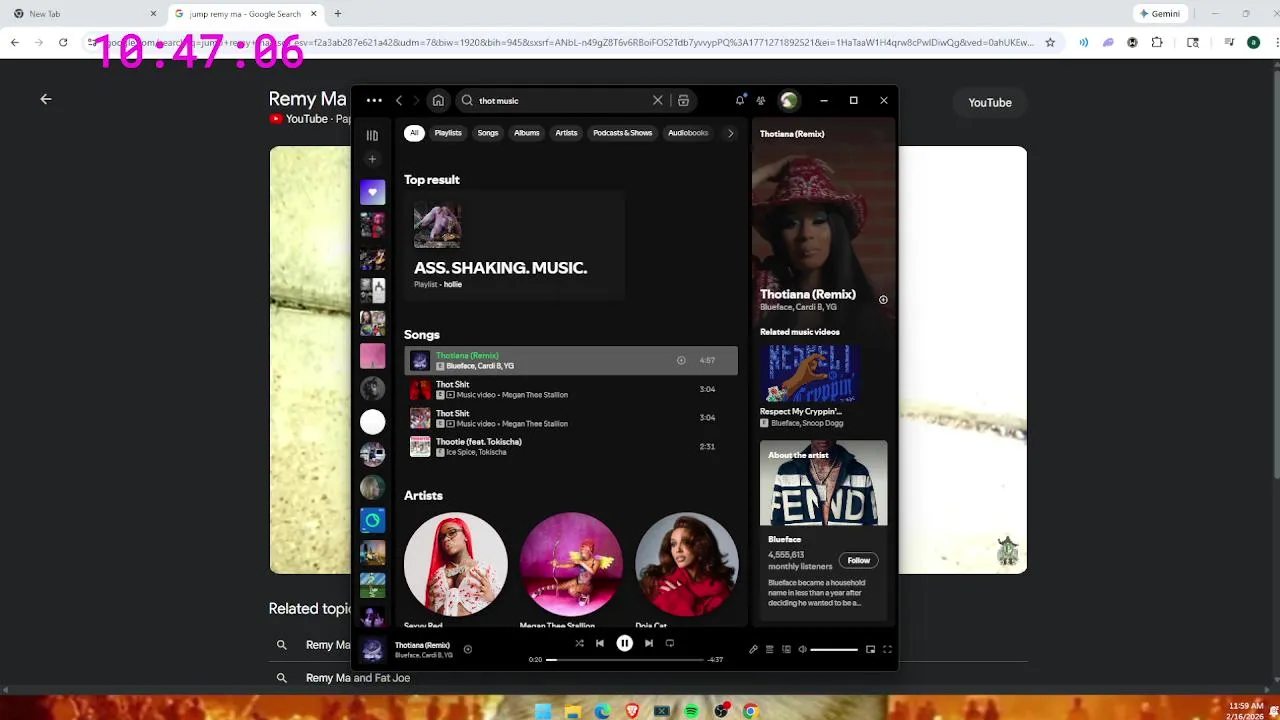Open Spotify from the Windows taskbar
Image resolution: width=1280 pixels, height=720 pixels.
[691, 711]
